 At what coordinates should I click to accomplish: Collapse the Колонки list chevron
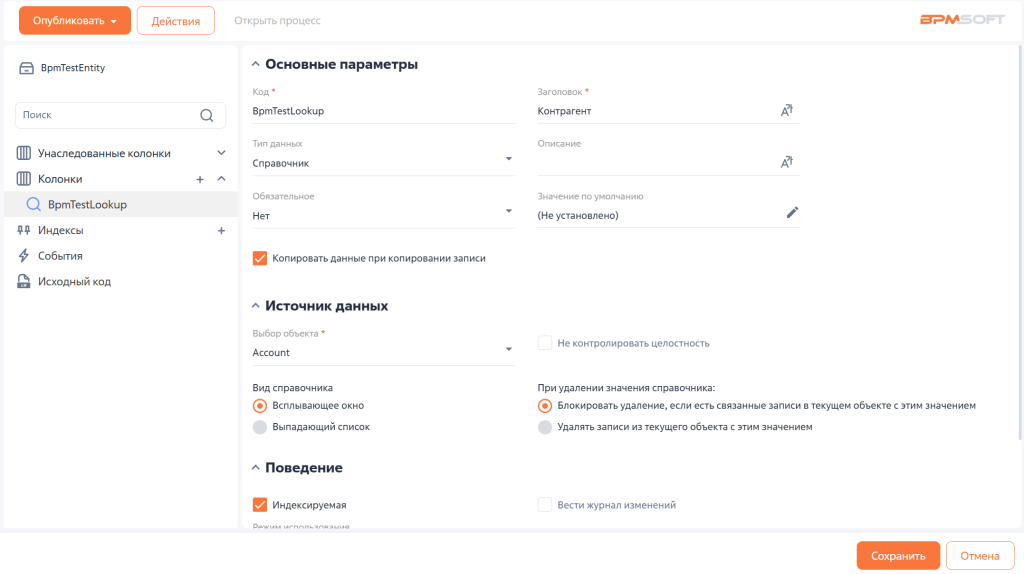click(x=221, y=178)
